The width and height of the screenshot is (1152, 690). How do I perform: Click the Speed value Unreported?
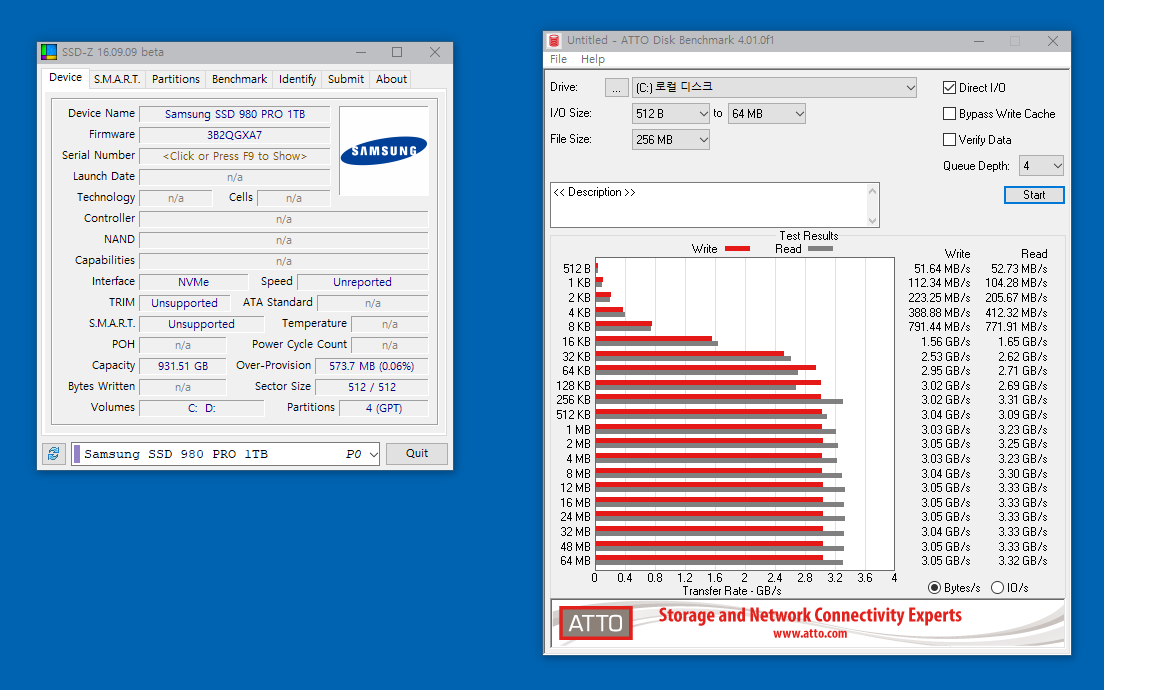tap(362, 282)
